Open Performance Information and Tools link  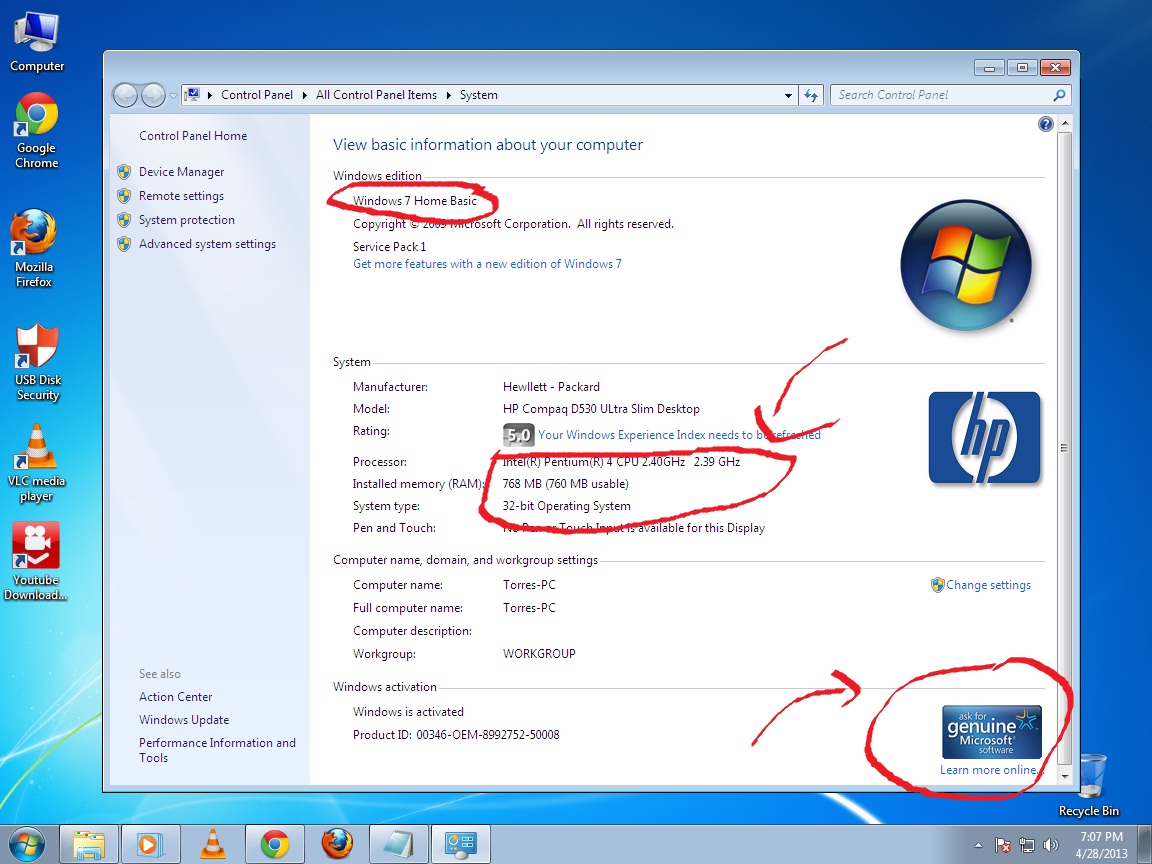point(217,750)
